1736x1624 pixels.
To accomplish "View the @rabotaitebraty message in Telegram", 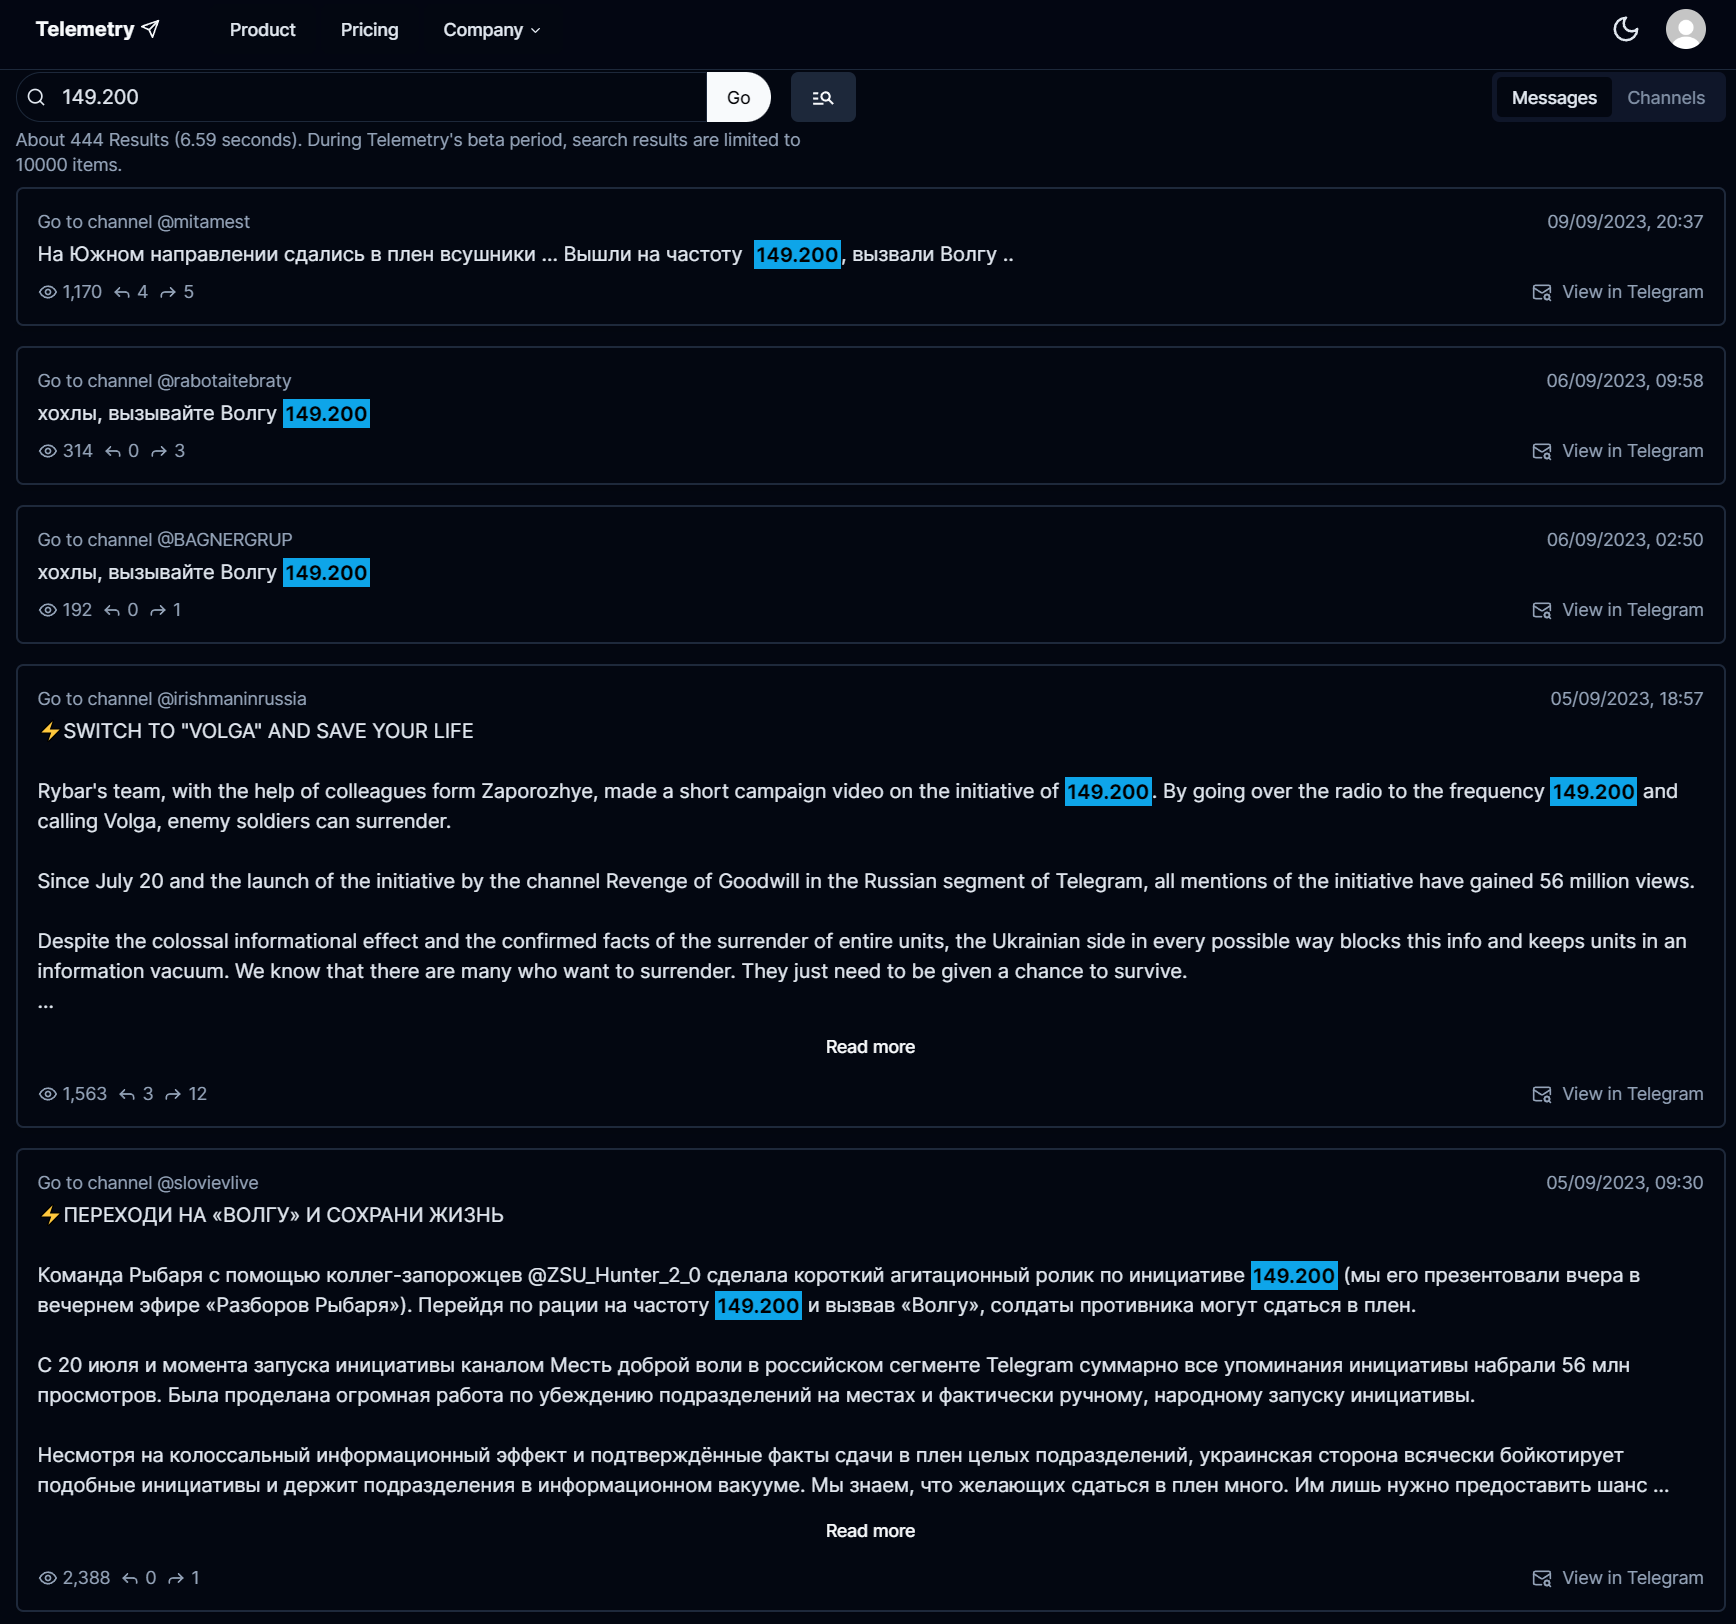I will coord(1617,450).
